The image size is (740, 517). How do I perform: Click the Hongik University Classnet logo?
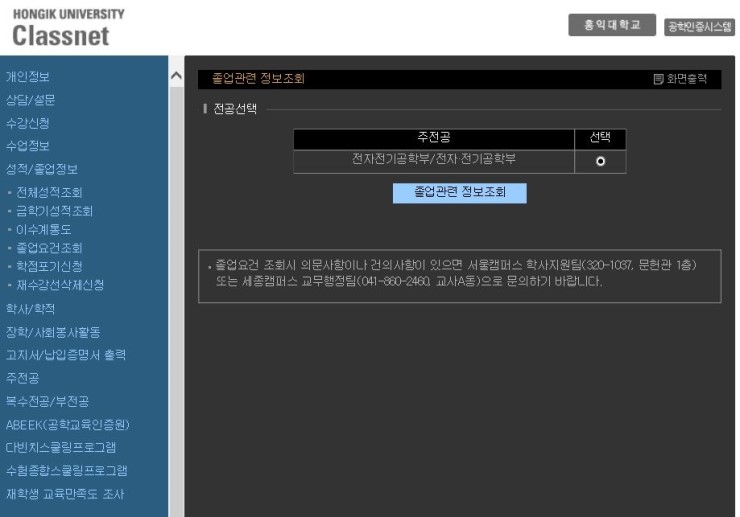click(x=68, y=28)
